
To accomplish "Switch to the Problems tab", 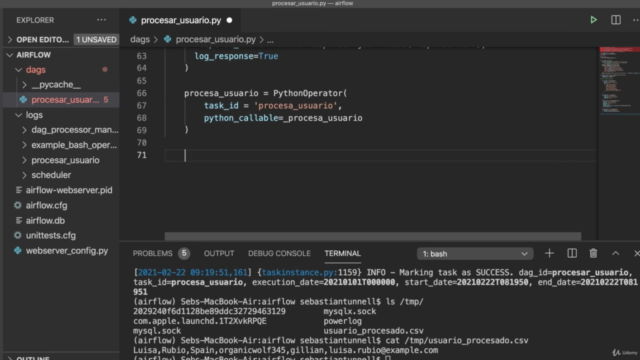I will tap(152, 253).
